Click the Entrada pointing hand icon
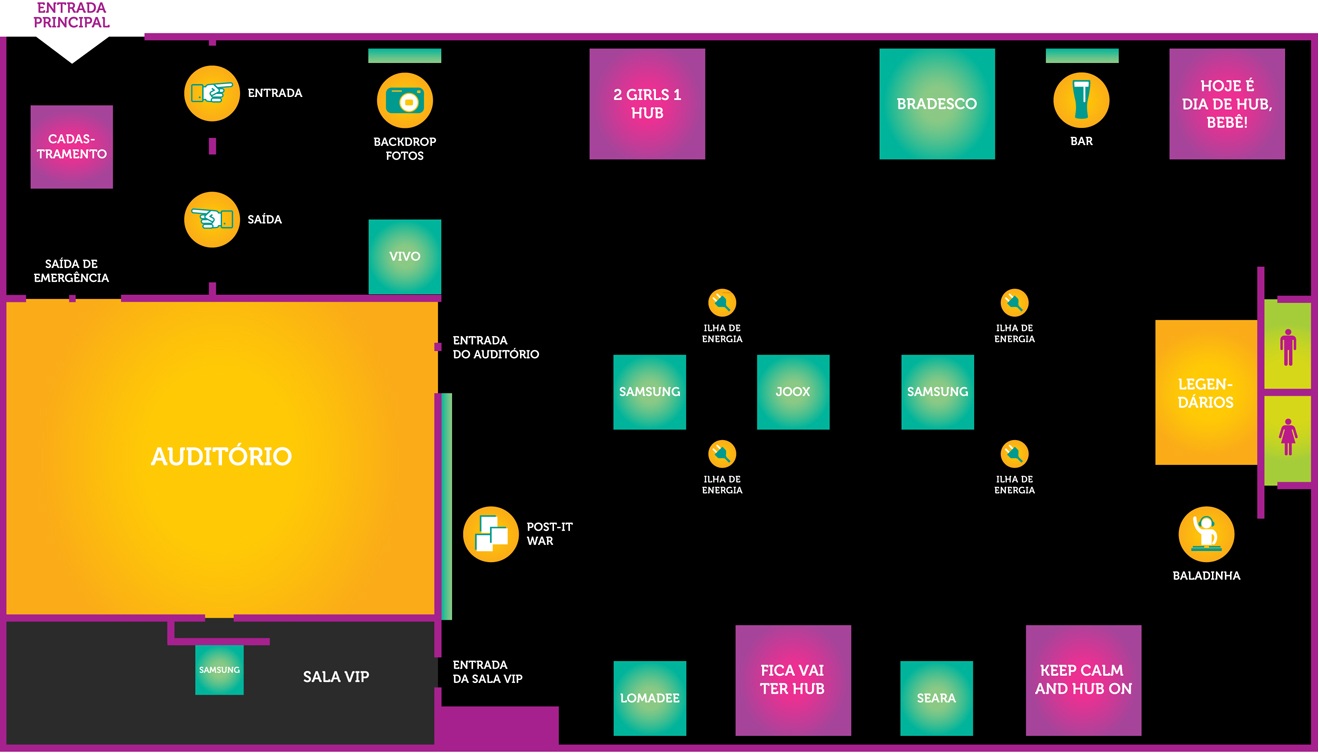The height and width of the screenshot is (753, 1319). tap(212, 93)
